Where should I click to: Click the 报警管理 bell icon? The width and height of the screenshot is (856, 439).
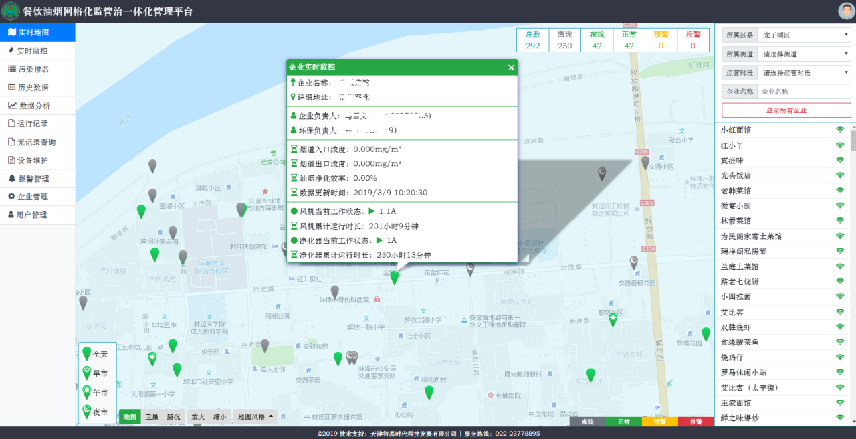coord(11,178)
